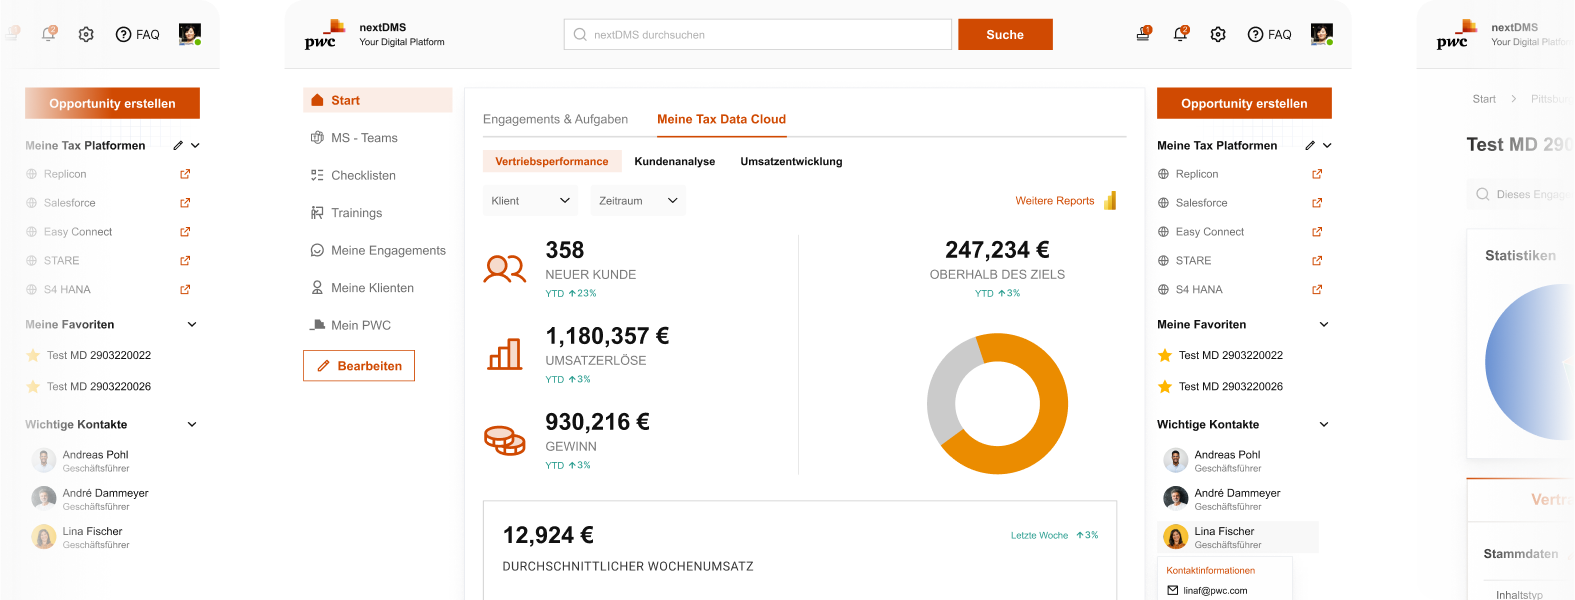The image size is (1575, 600).
Task: Click Start breadcrumb in right partial window
Action: [x=1484, y=99]
